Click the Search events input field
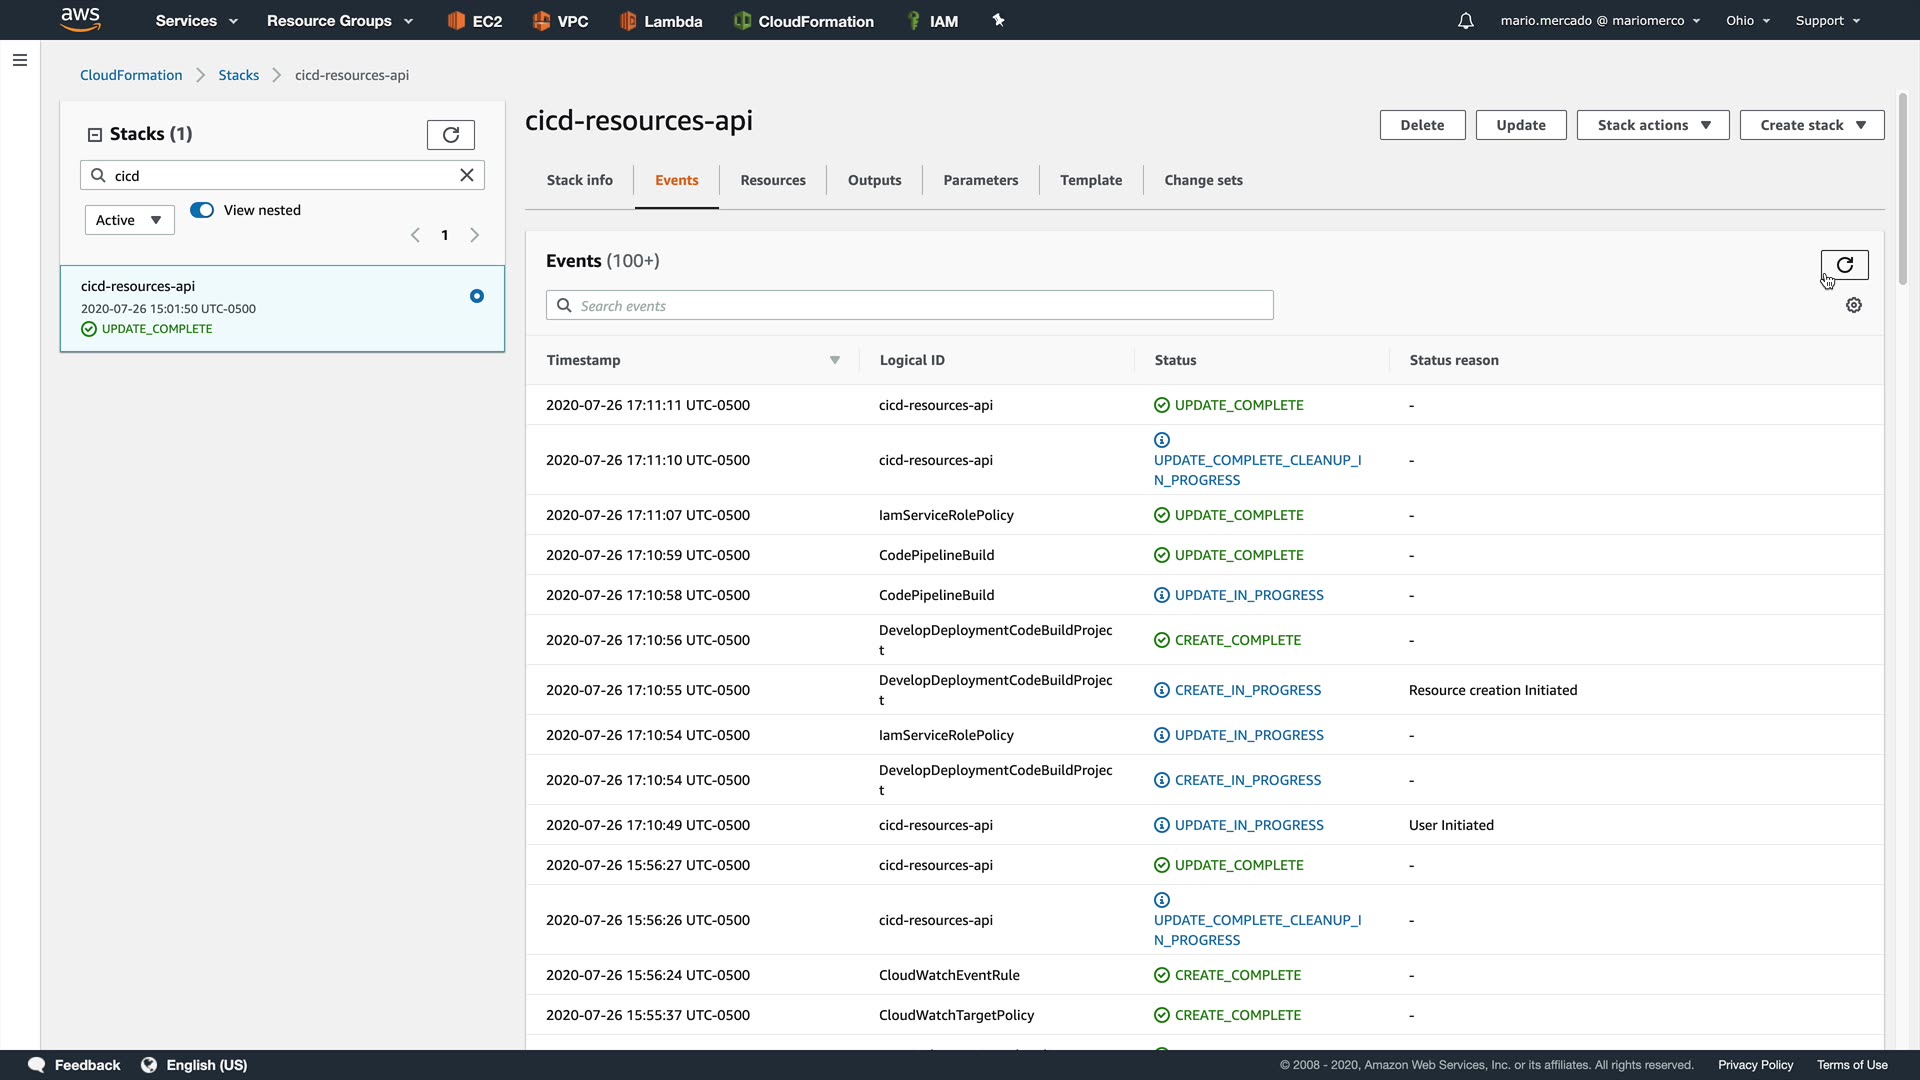This screenshot has height=1080, width=1920. click(x=910, y=306)
